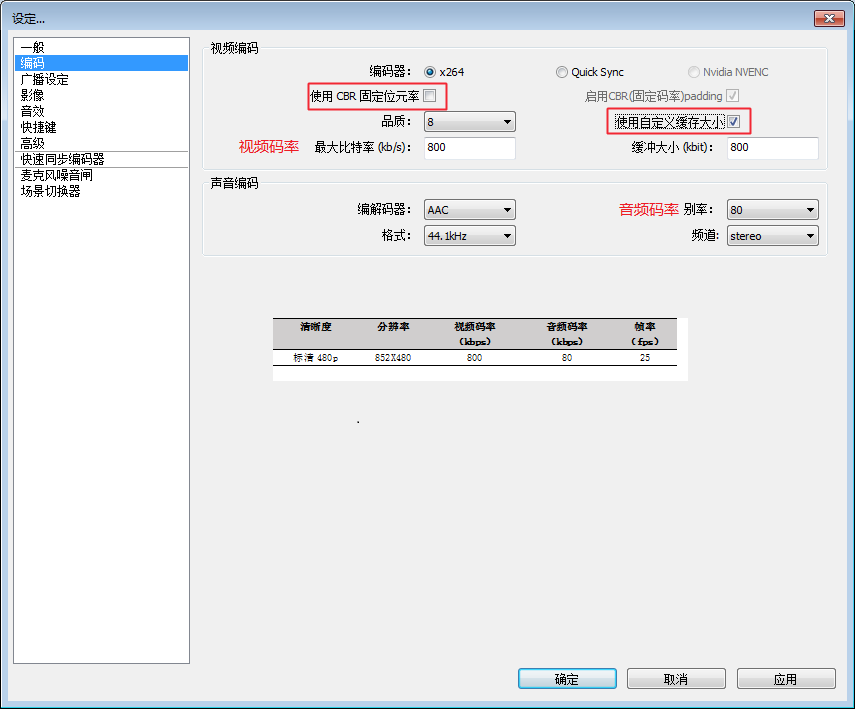The width and height of the screenshot is (855, 709).
Task: Open the 广播设定 settings category
Action: (x=101, y=80)
